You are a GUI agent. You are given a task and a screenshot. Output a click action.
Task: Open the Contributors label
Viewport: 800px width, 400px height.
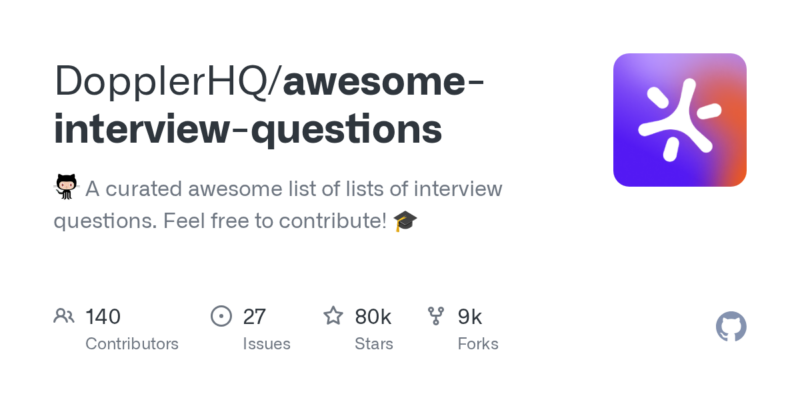tap(132, 344)
